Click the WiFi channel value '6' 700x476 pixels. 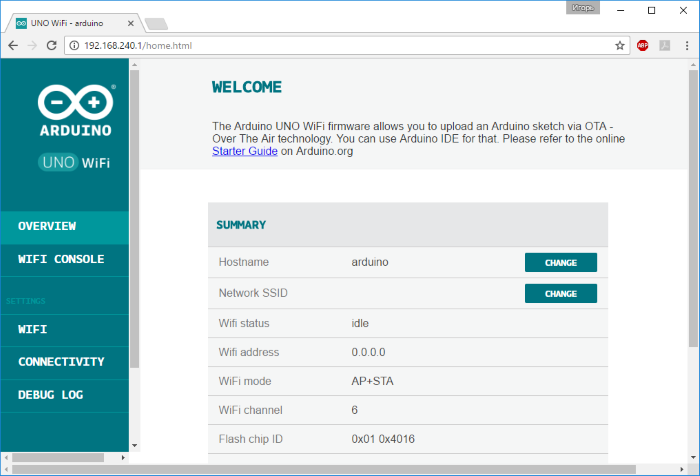point(354,410)
